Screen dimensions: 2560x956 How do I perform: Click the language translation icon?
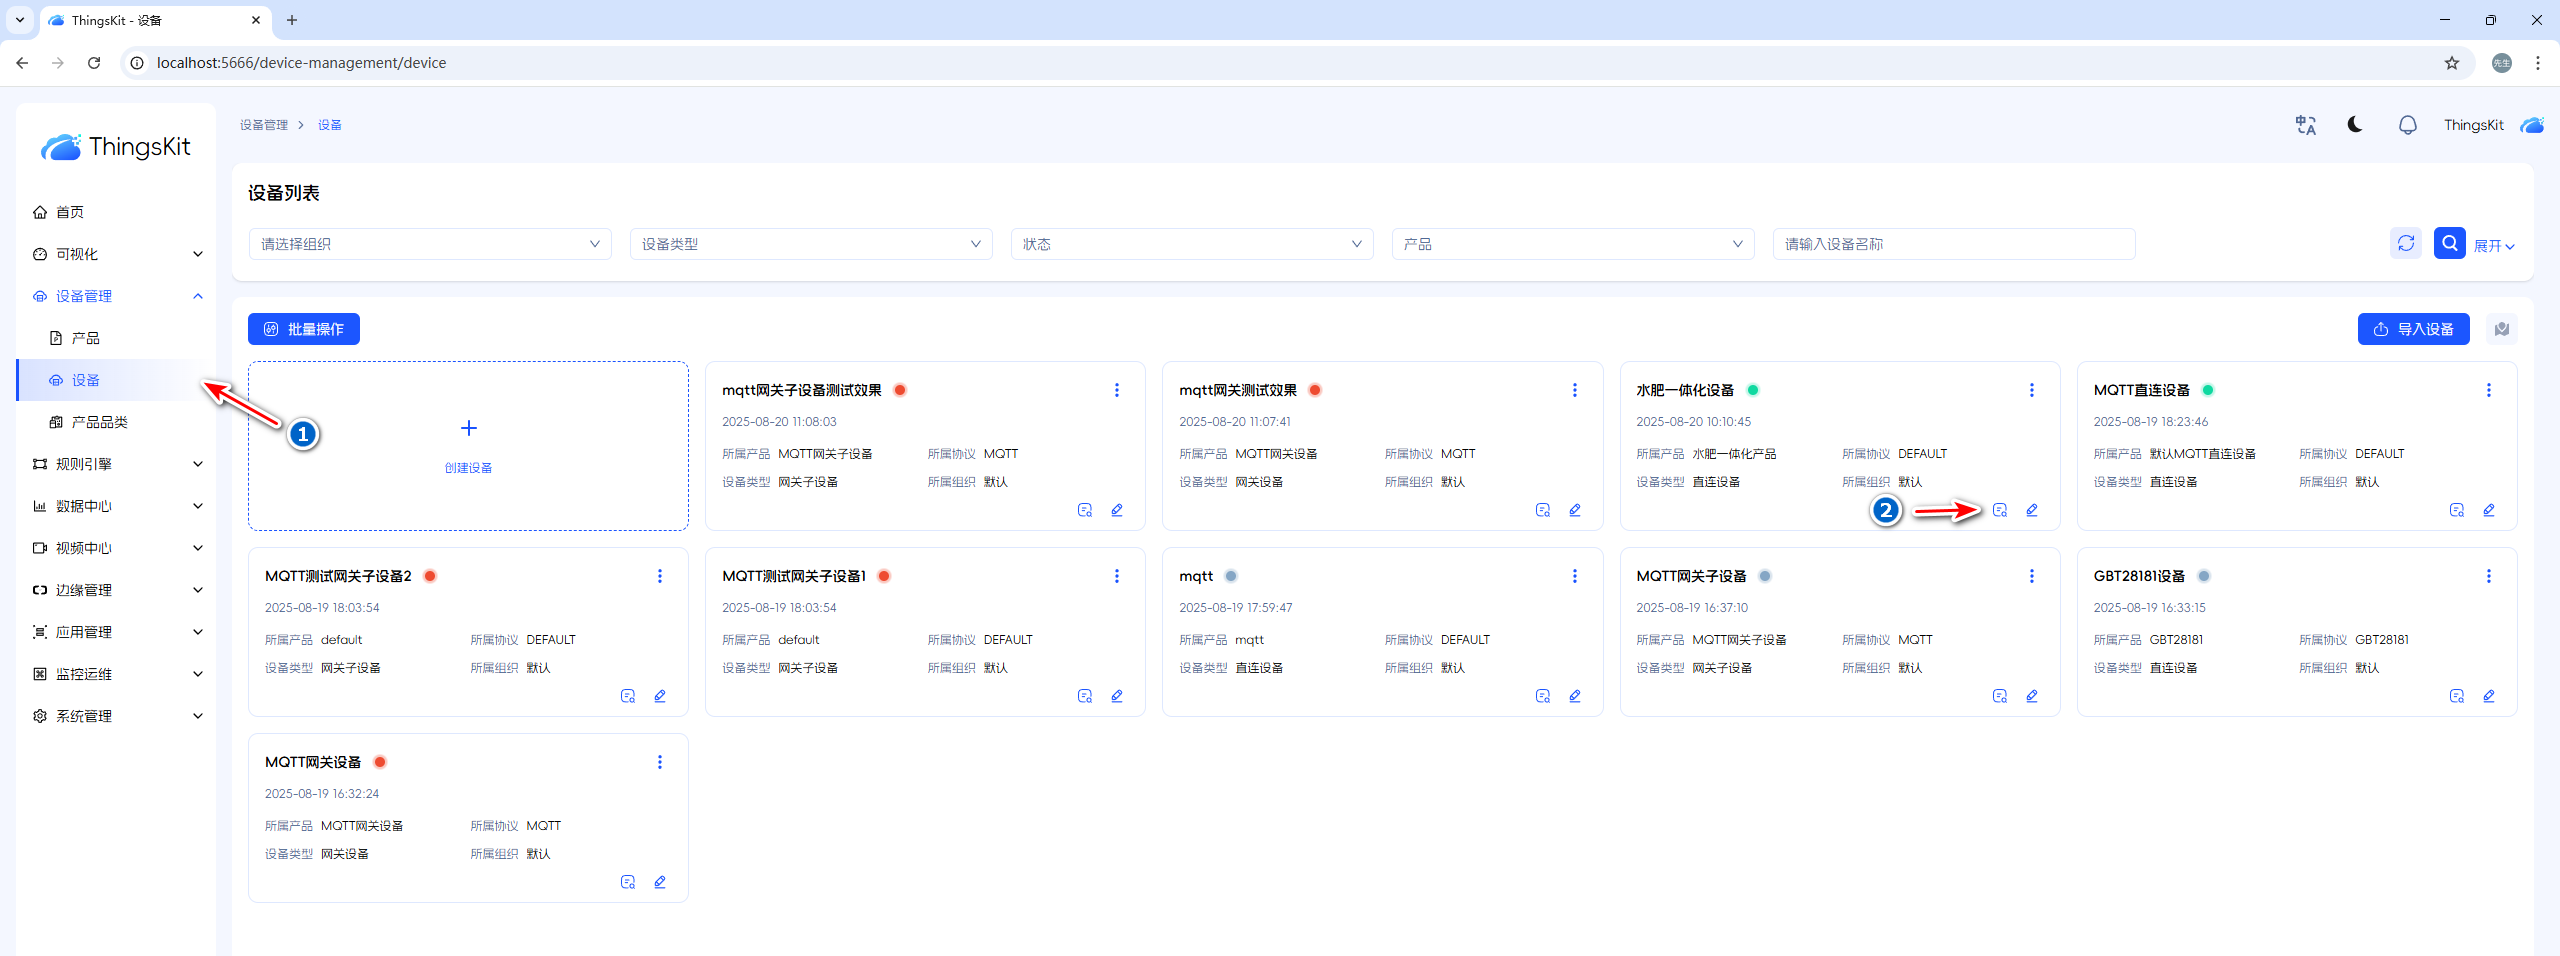tap(2305, 125)
